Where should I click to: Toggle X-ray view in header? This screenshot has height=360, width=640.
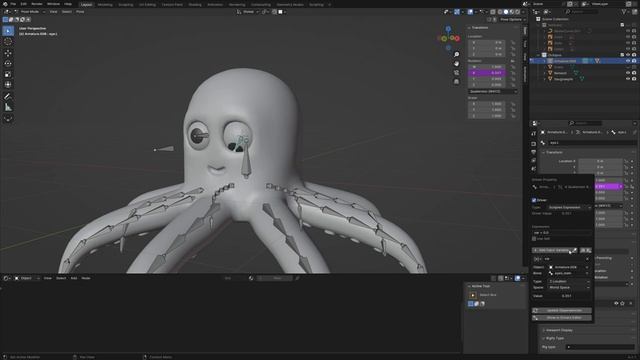(x=493, y=12)
